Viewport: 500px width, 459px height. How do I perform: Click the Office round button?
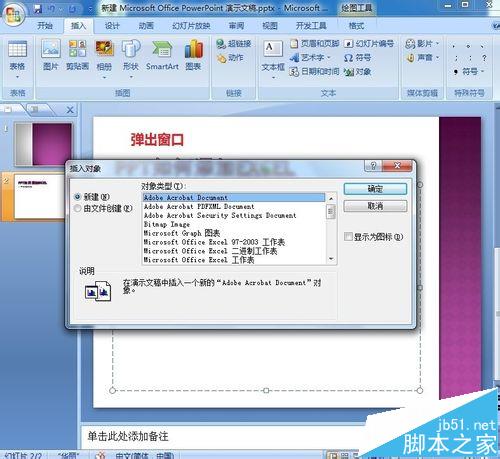pos(13,14)
